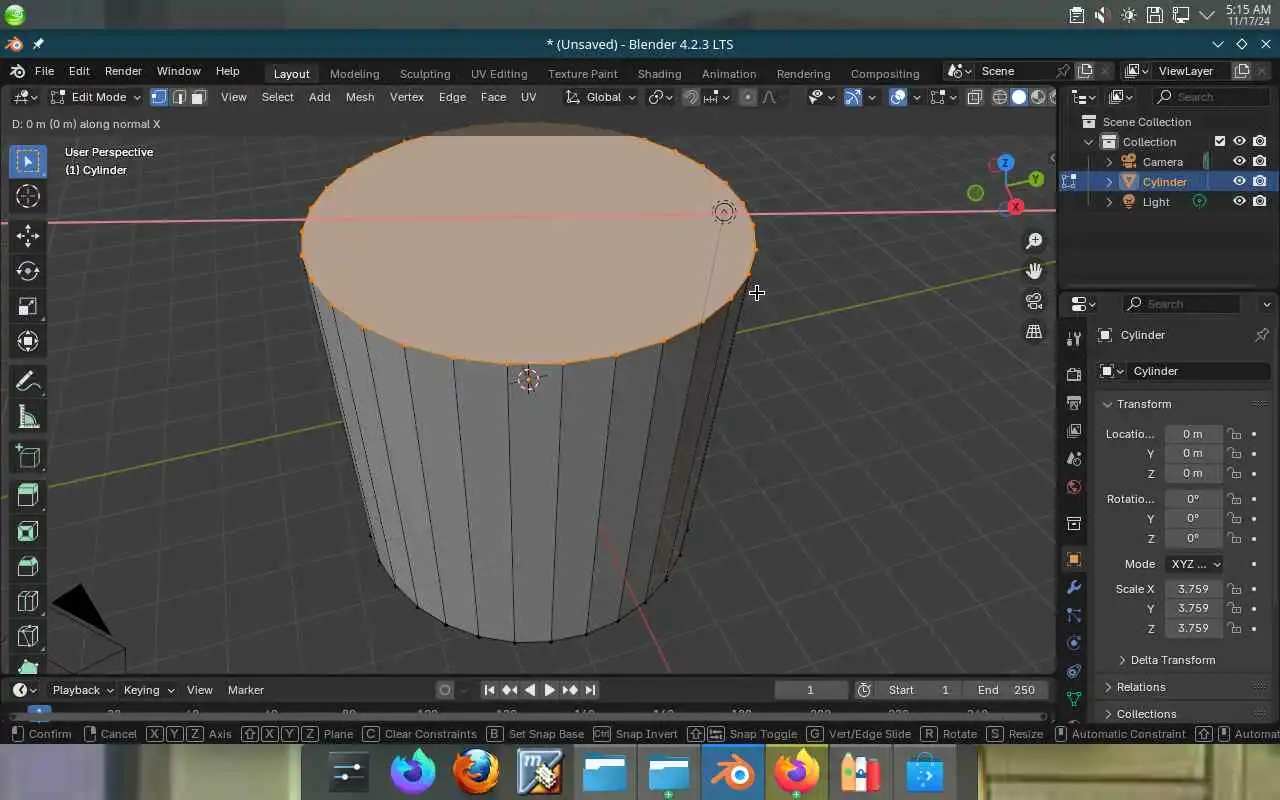
Task: Open the Mesh menu
Action: pyautogui.click(x=360, y=97)
